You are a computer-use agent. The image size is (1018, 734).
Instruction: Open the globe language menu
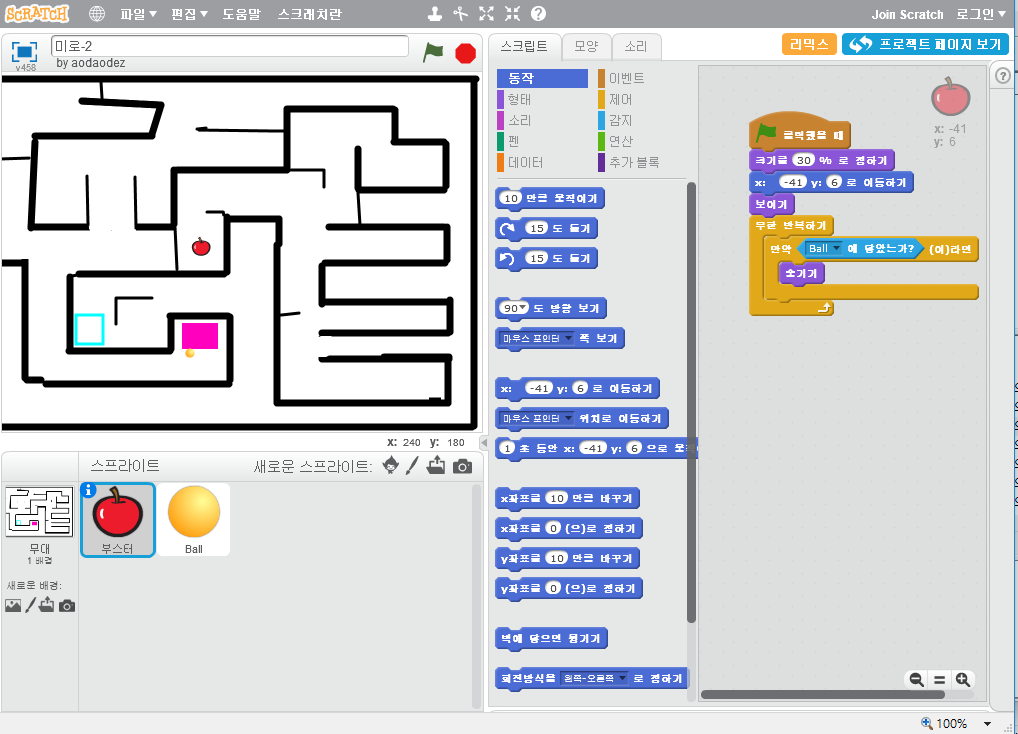click(97, 14)
